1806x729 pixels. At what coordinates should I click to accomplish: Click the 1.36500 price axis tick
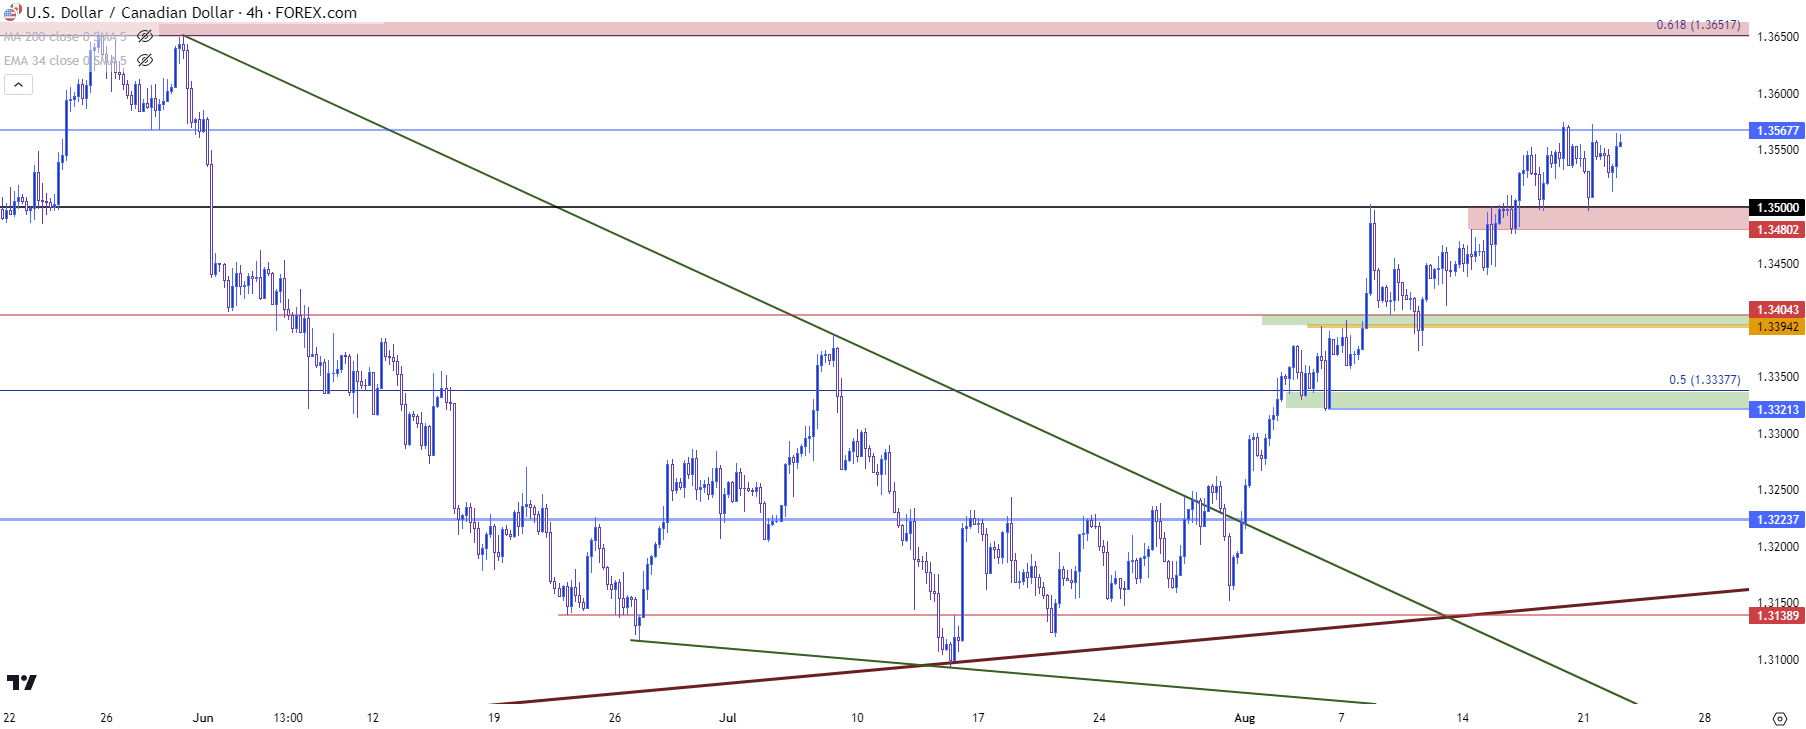tap(1777, 37)
